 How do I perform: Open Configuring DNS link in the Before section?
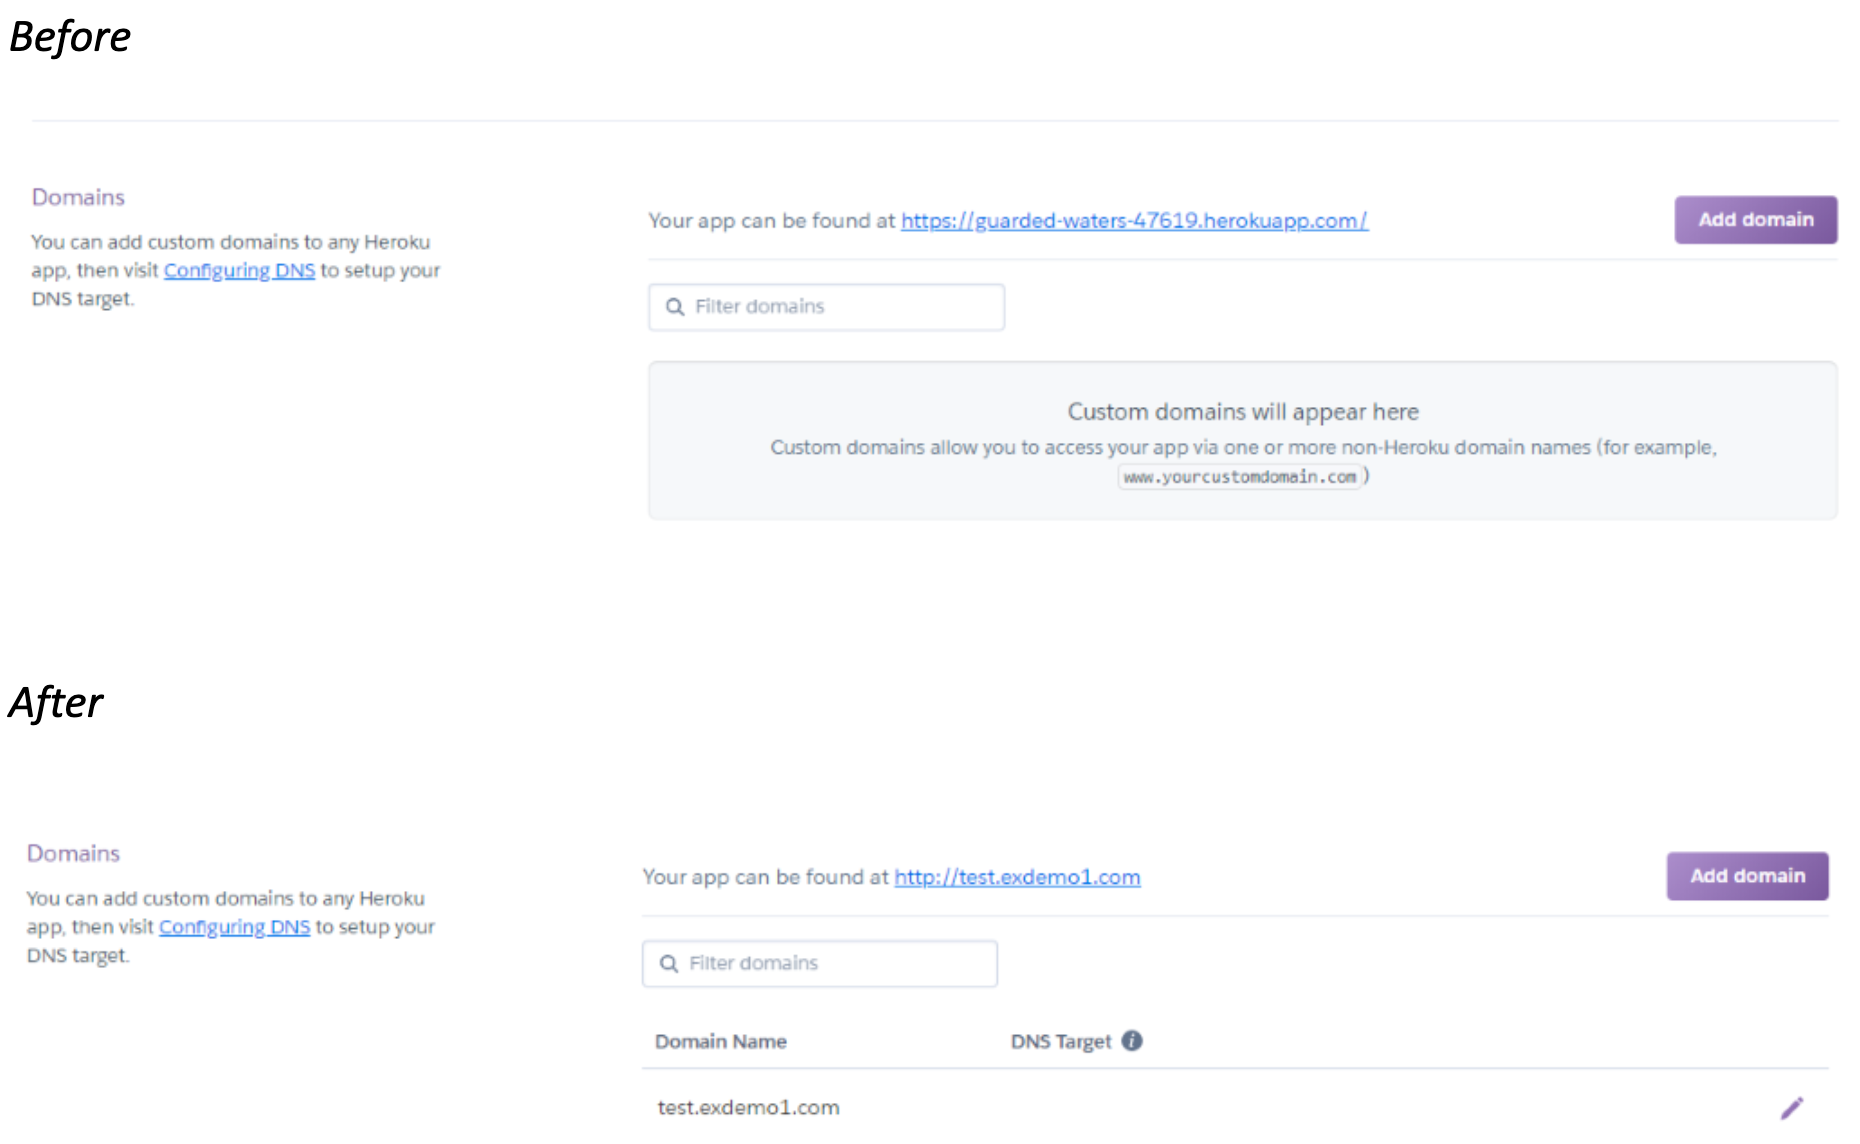click(x=239, y=271)
